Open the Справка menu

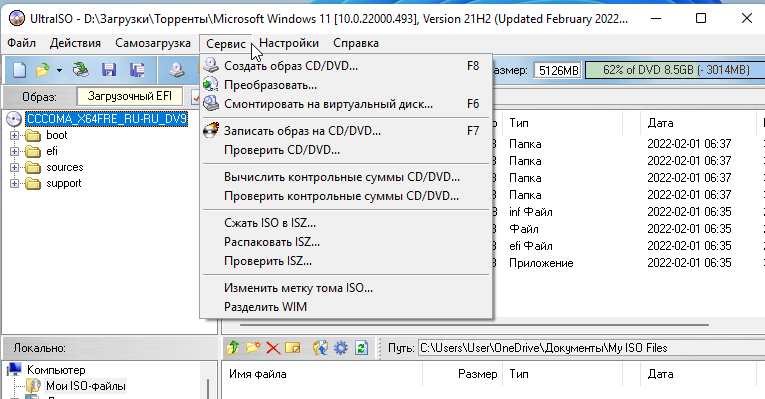[356, 43]
